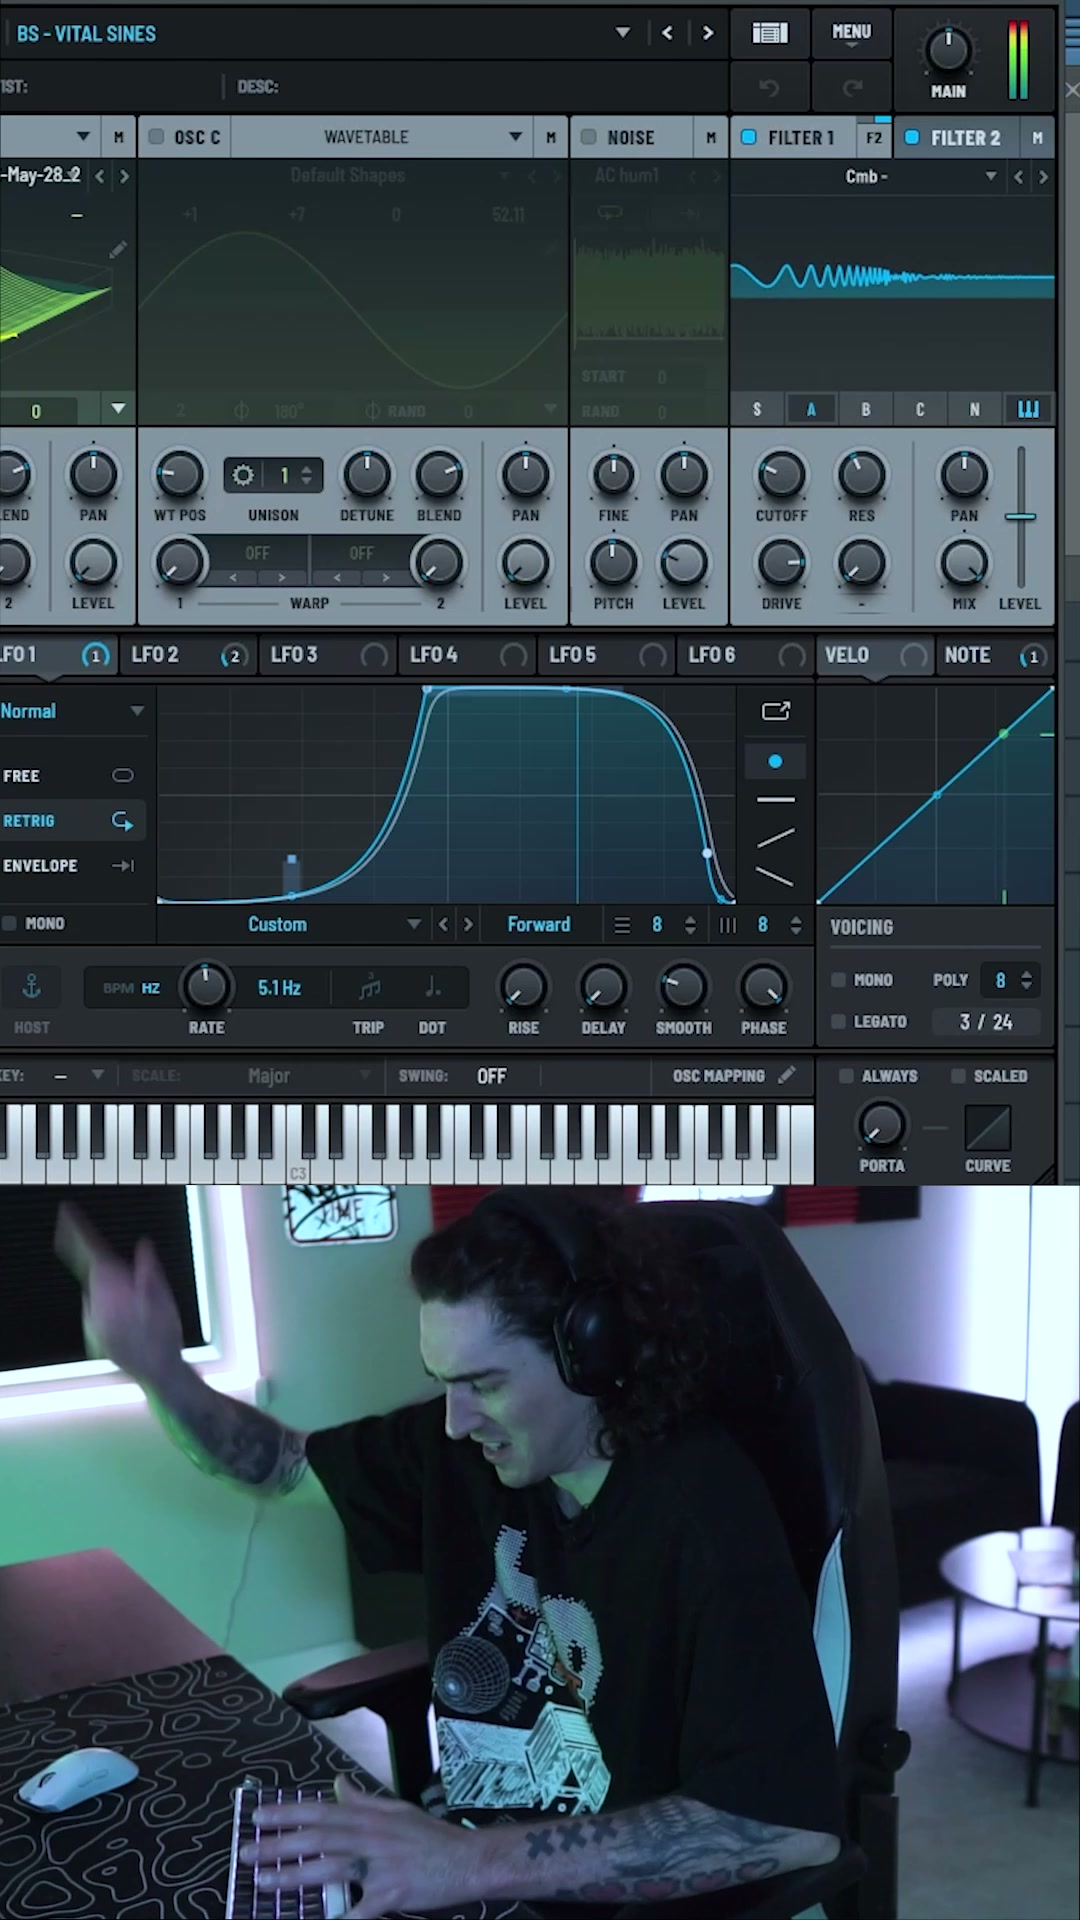The image size is (1080, 1920).
Task: Open the Cmb filter type dropdown
Action: (x=991, y=176)
